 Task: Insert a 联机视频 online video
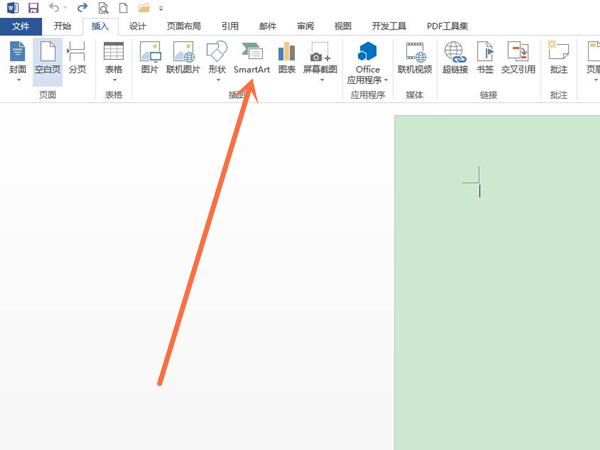[x=415, y=58]
